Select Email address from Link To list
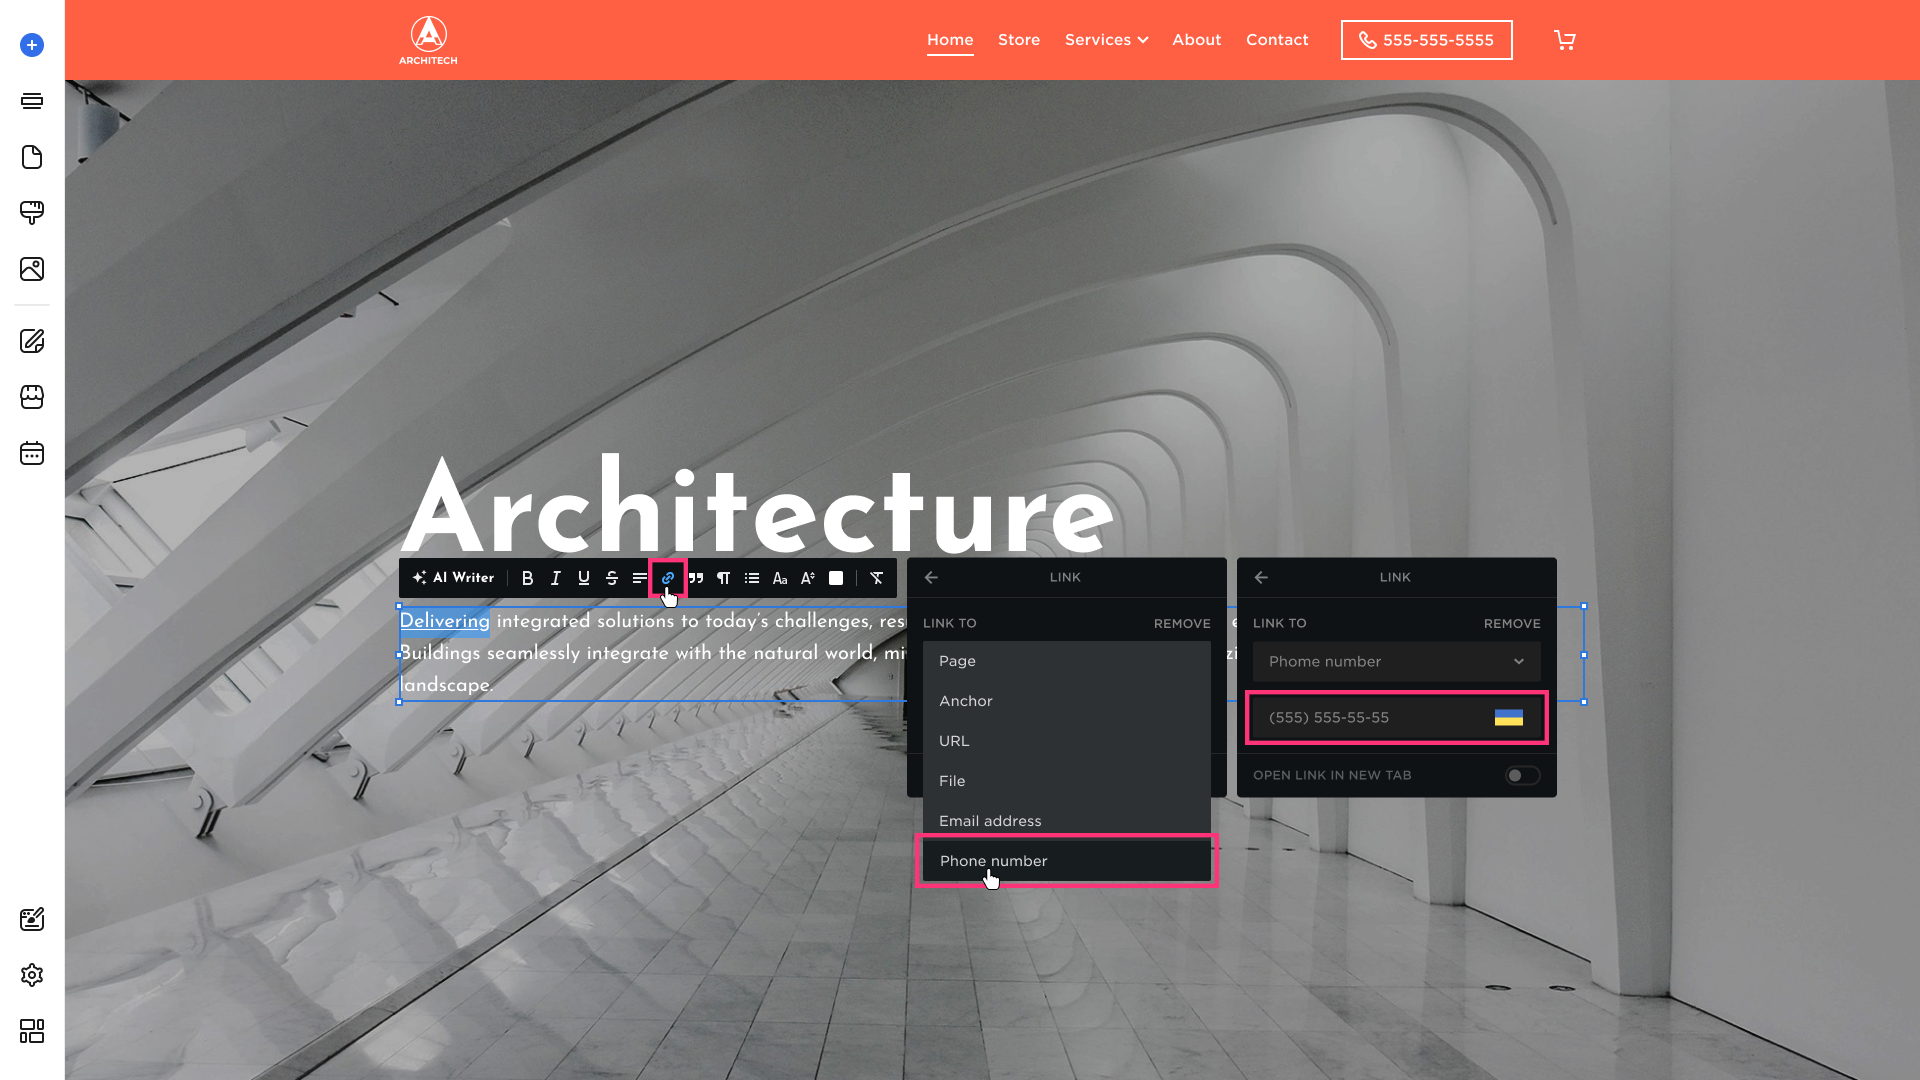1920x1080 pixels. coord(990,821)
